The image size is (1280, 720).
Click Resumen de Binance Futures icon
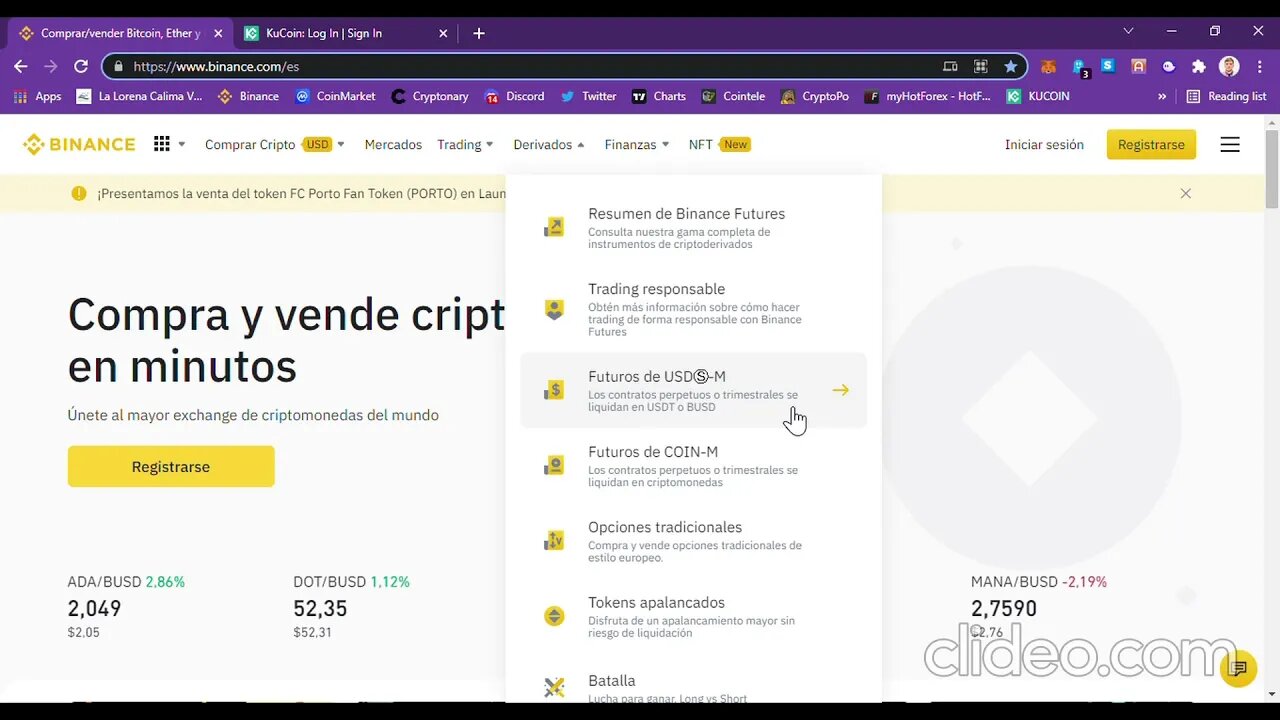pos(554,227)
